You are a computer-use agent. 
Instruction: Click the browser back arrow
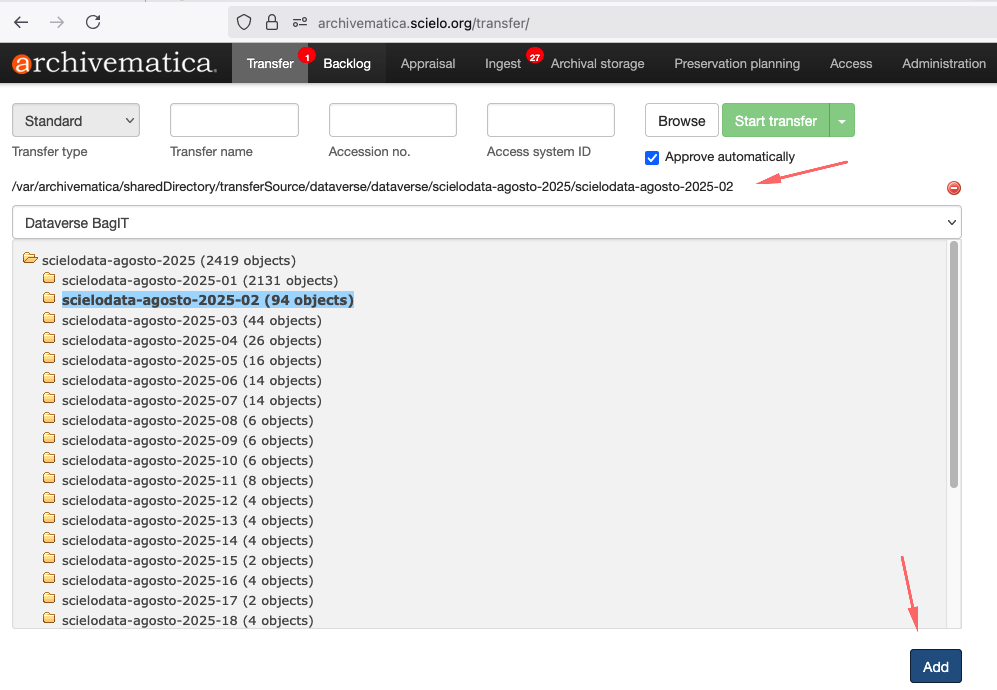point(21,22)
